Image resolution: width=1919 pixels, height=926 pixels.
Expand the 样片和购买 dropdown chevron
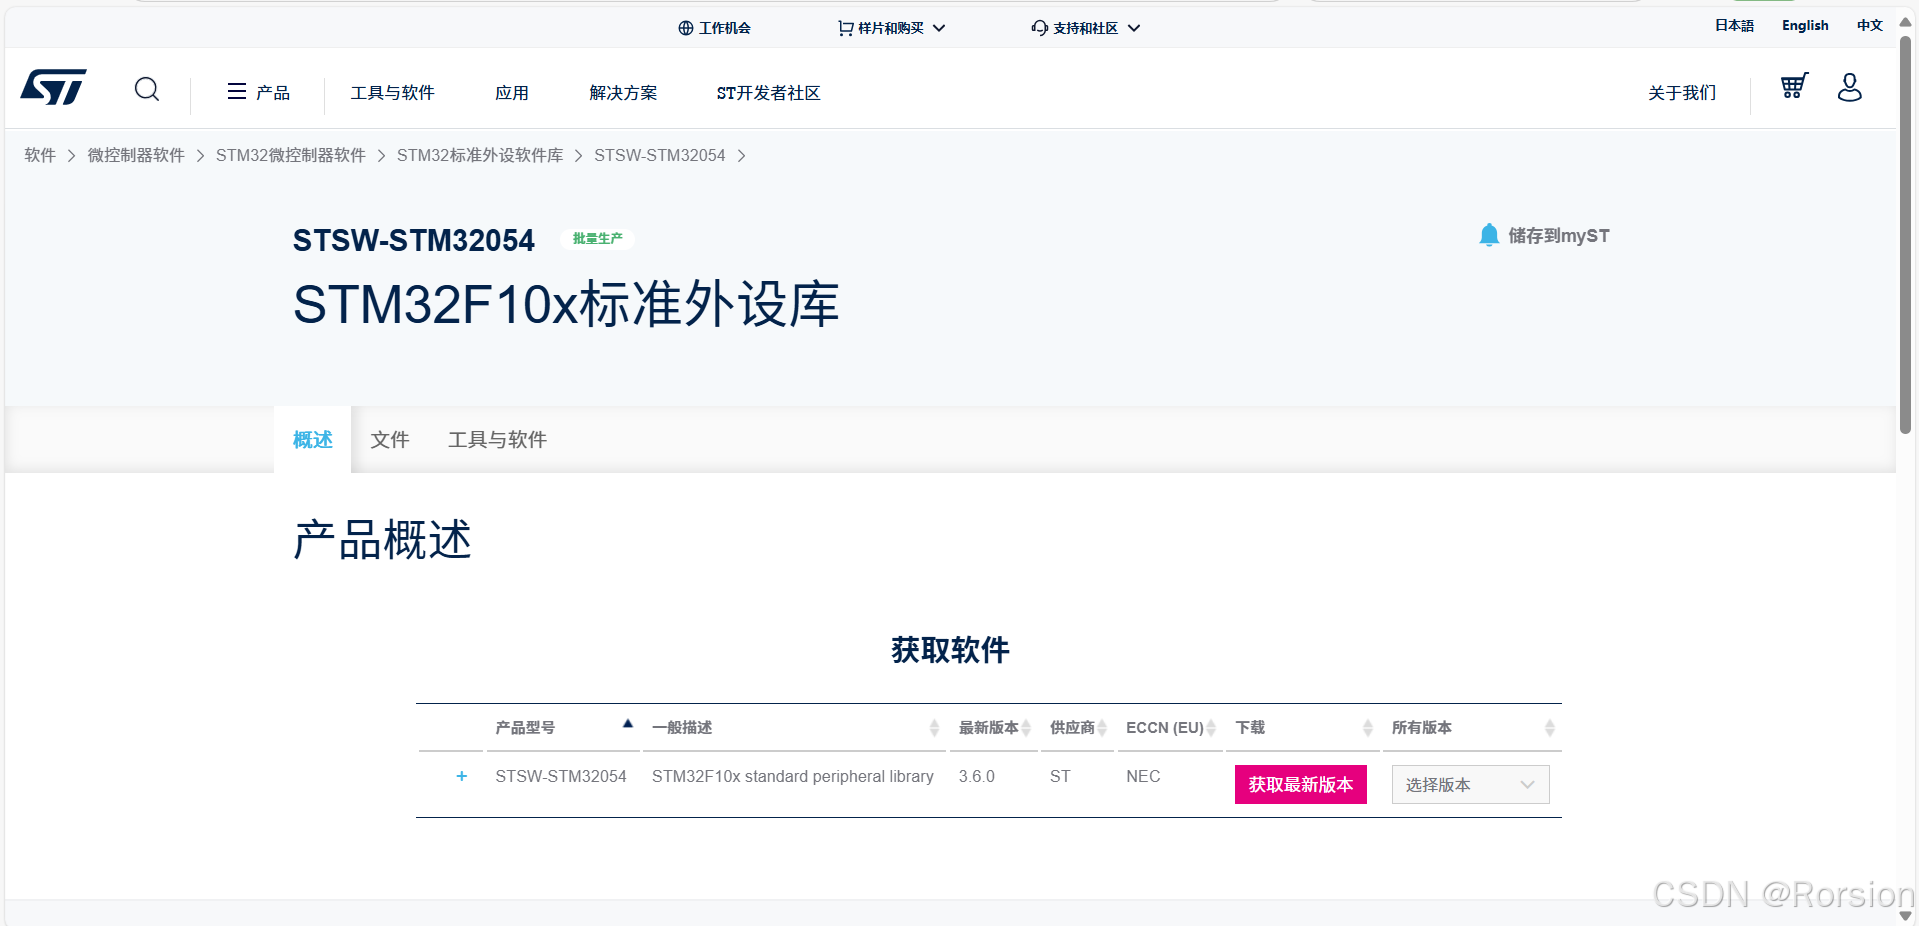[939, 28]
